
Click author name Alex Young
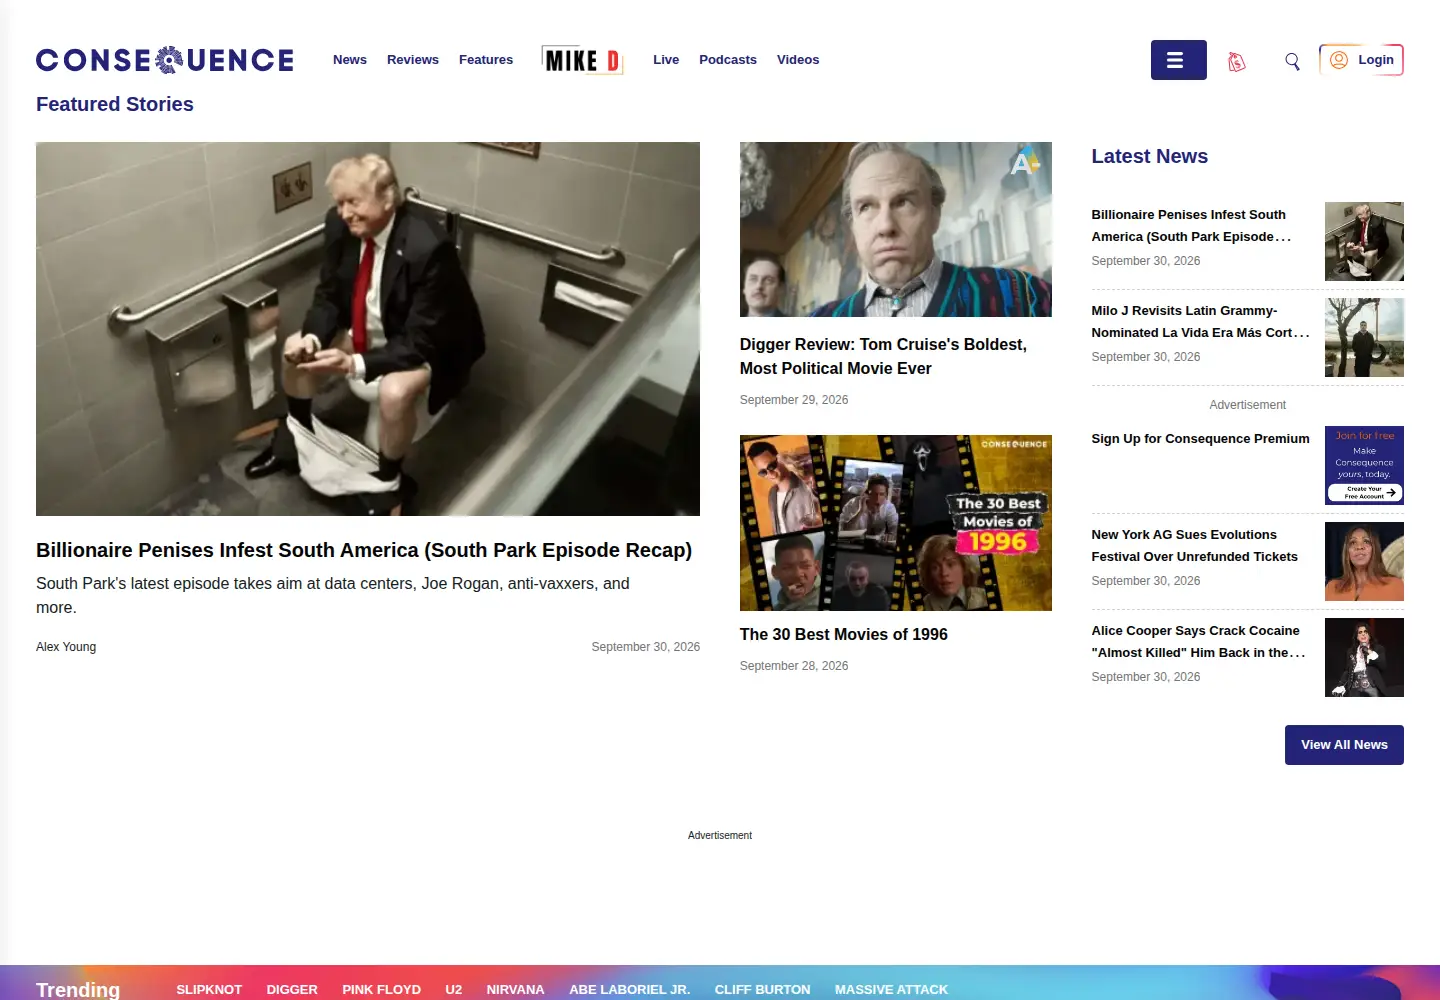click(x=66, y=647)
